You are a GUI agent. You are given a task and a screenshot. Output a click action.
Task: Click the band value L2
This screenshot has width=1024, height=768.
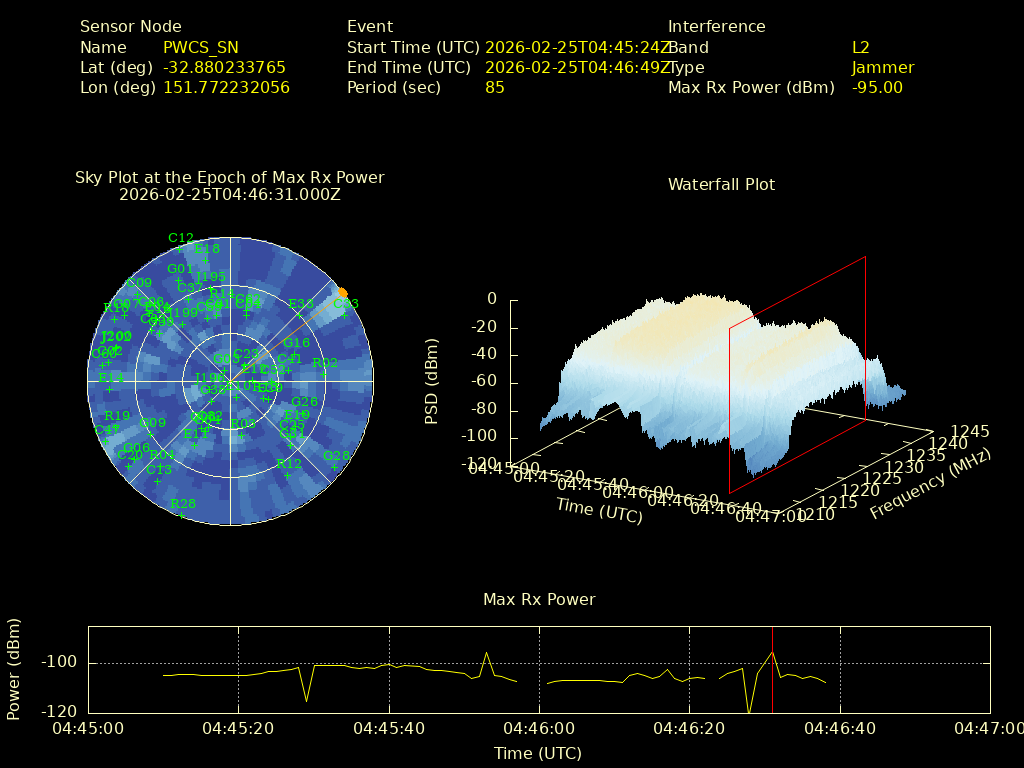861,47
